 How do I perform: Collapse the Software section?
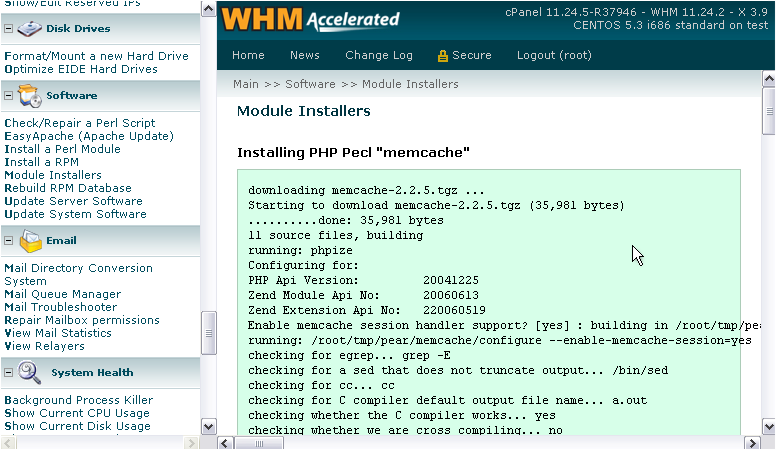tap(9, 97)
